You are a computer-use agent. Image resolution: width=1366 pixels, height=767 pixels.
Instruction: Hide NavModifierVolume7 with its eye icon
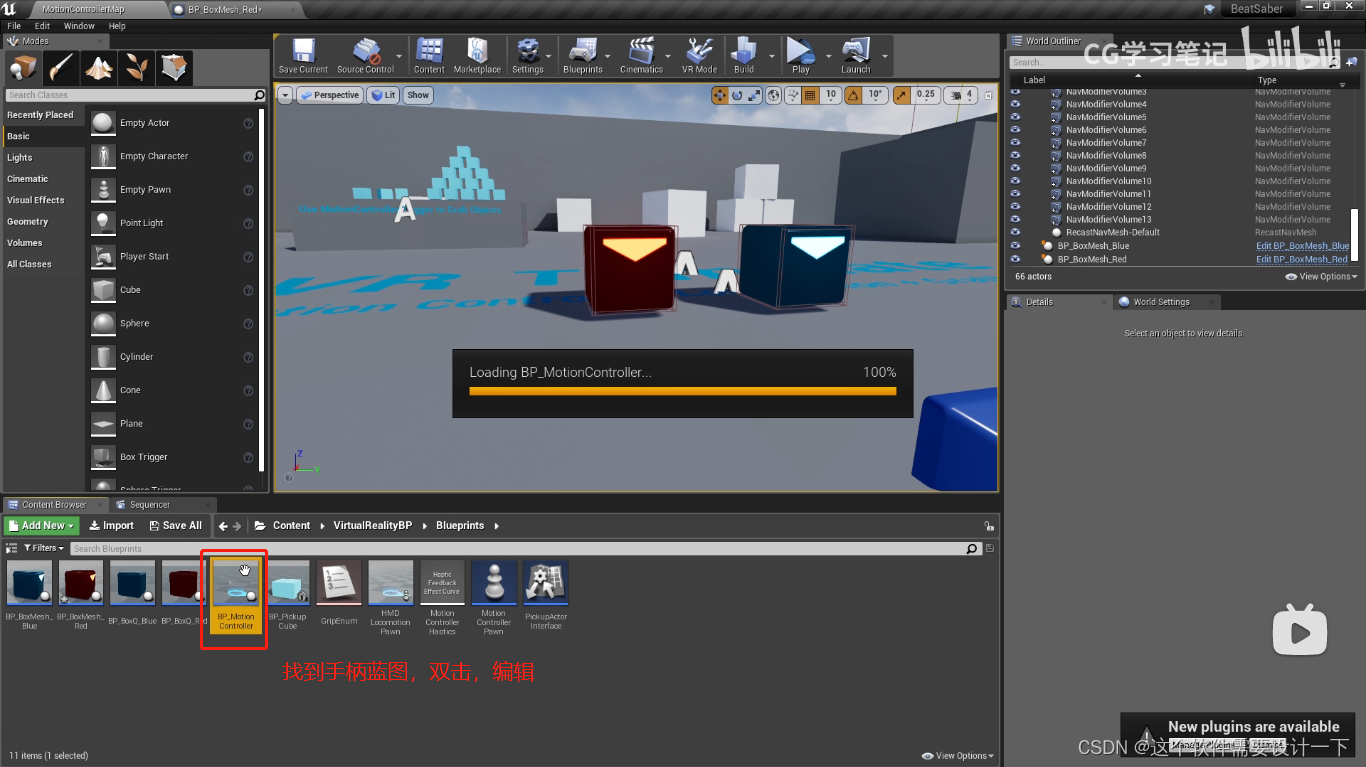click(x=1015, y=143)
